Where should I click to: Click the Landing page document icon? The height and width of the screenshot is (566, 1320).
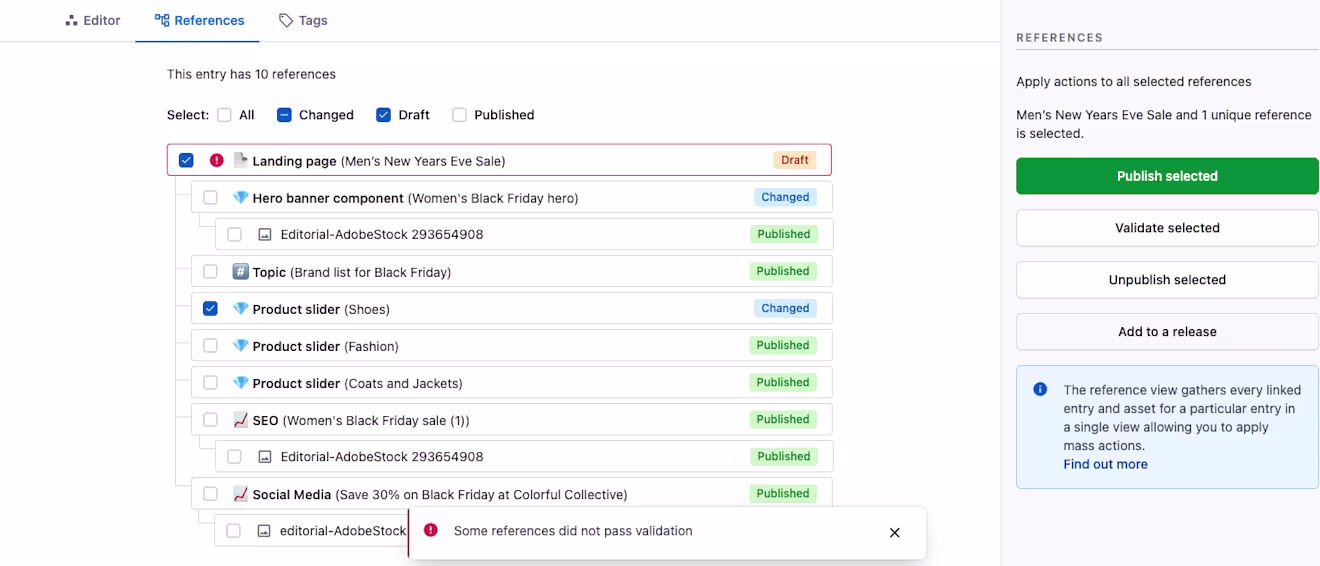click(x=240, y=160)
